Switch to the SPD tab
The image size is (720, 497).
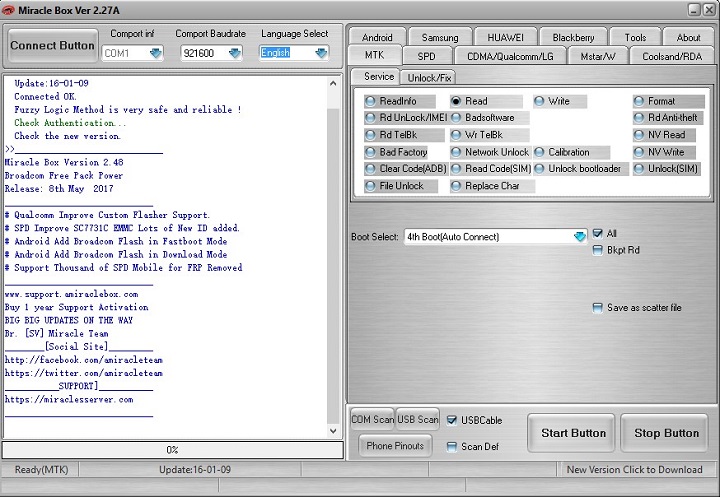[427, 56]
